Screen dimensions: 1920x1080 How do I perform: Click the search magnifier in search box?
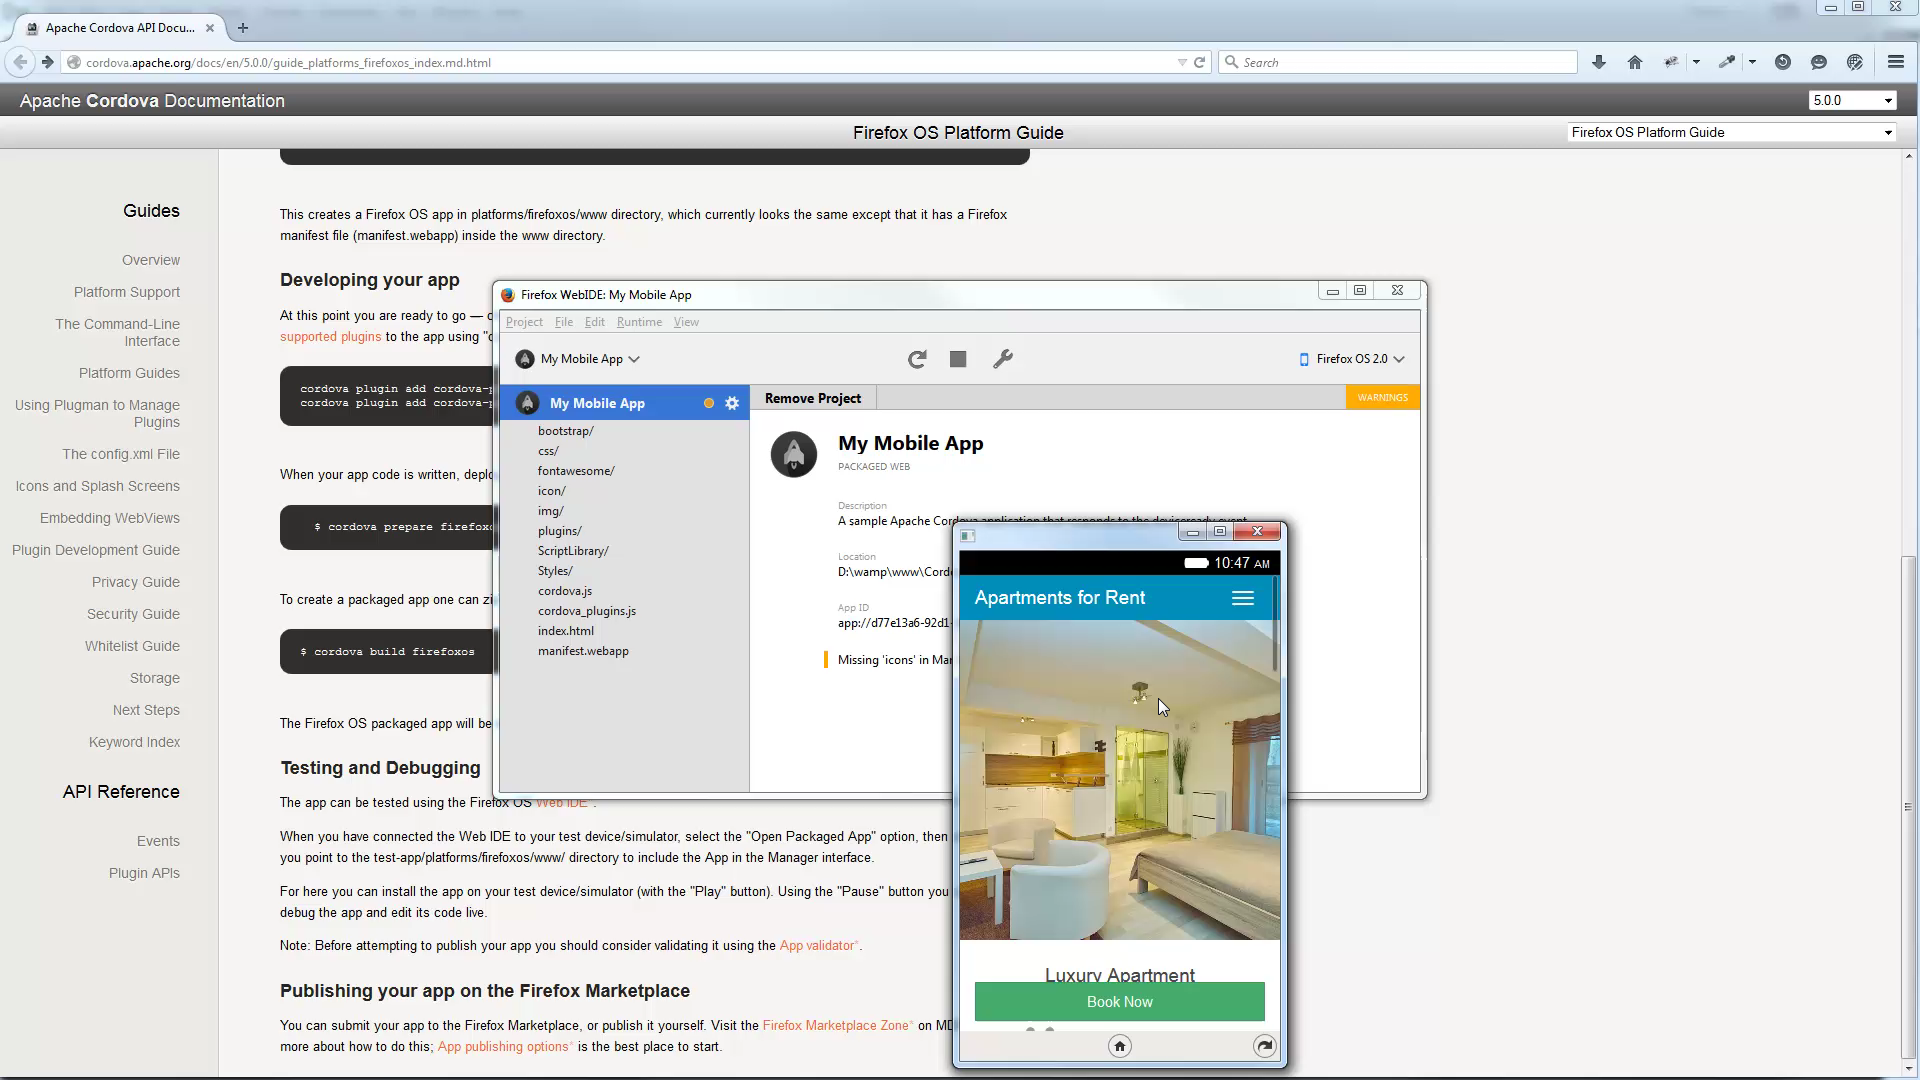[1232, 62]
